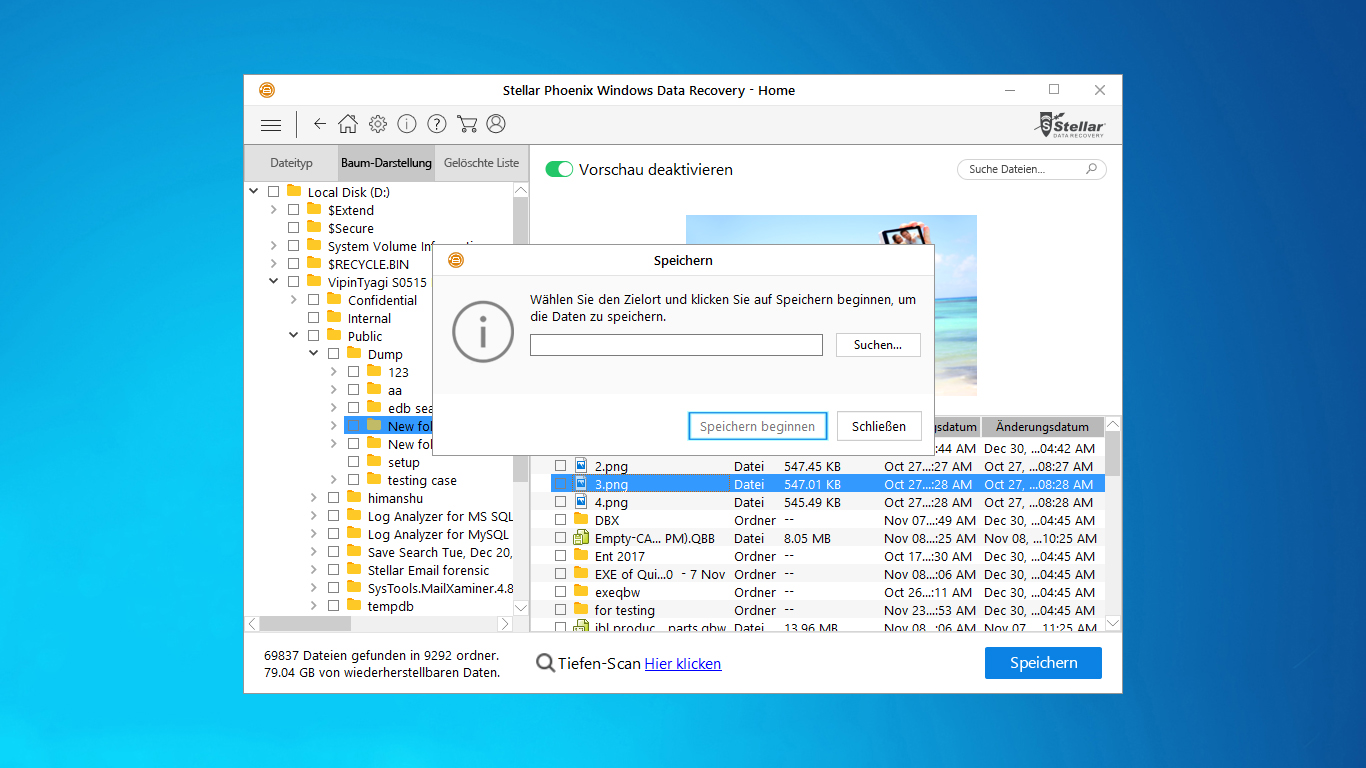
Task: Open the user account icon
Action: pyautogui.click(x=496, y=124)
